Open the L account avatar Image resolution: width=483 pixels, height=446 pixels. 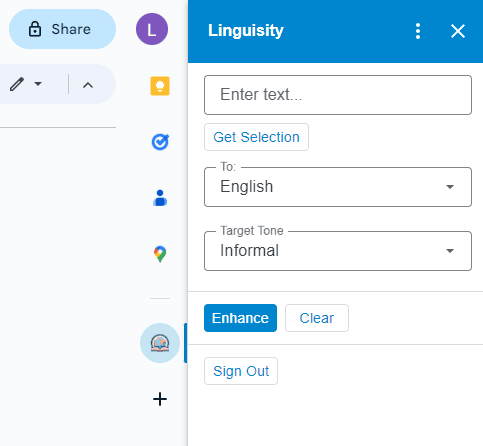click(152, 29)
